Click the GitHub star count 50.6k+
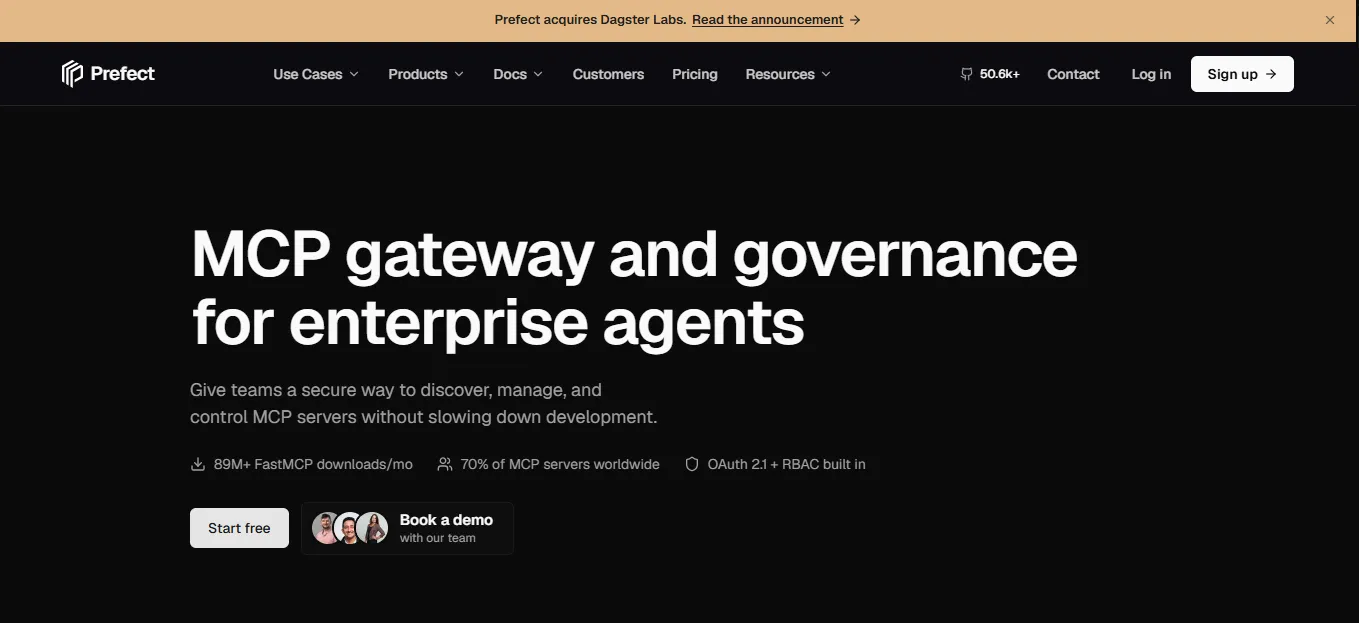Viewport: 1359px width, 623px height. [990, 74]
